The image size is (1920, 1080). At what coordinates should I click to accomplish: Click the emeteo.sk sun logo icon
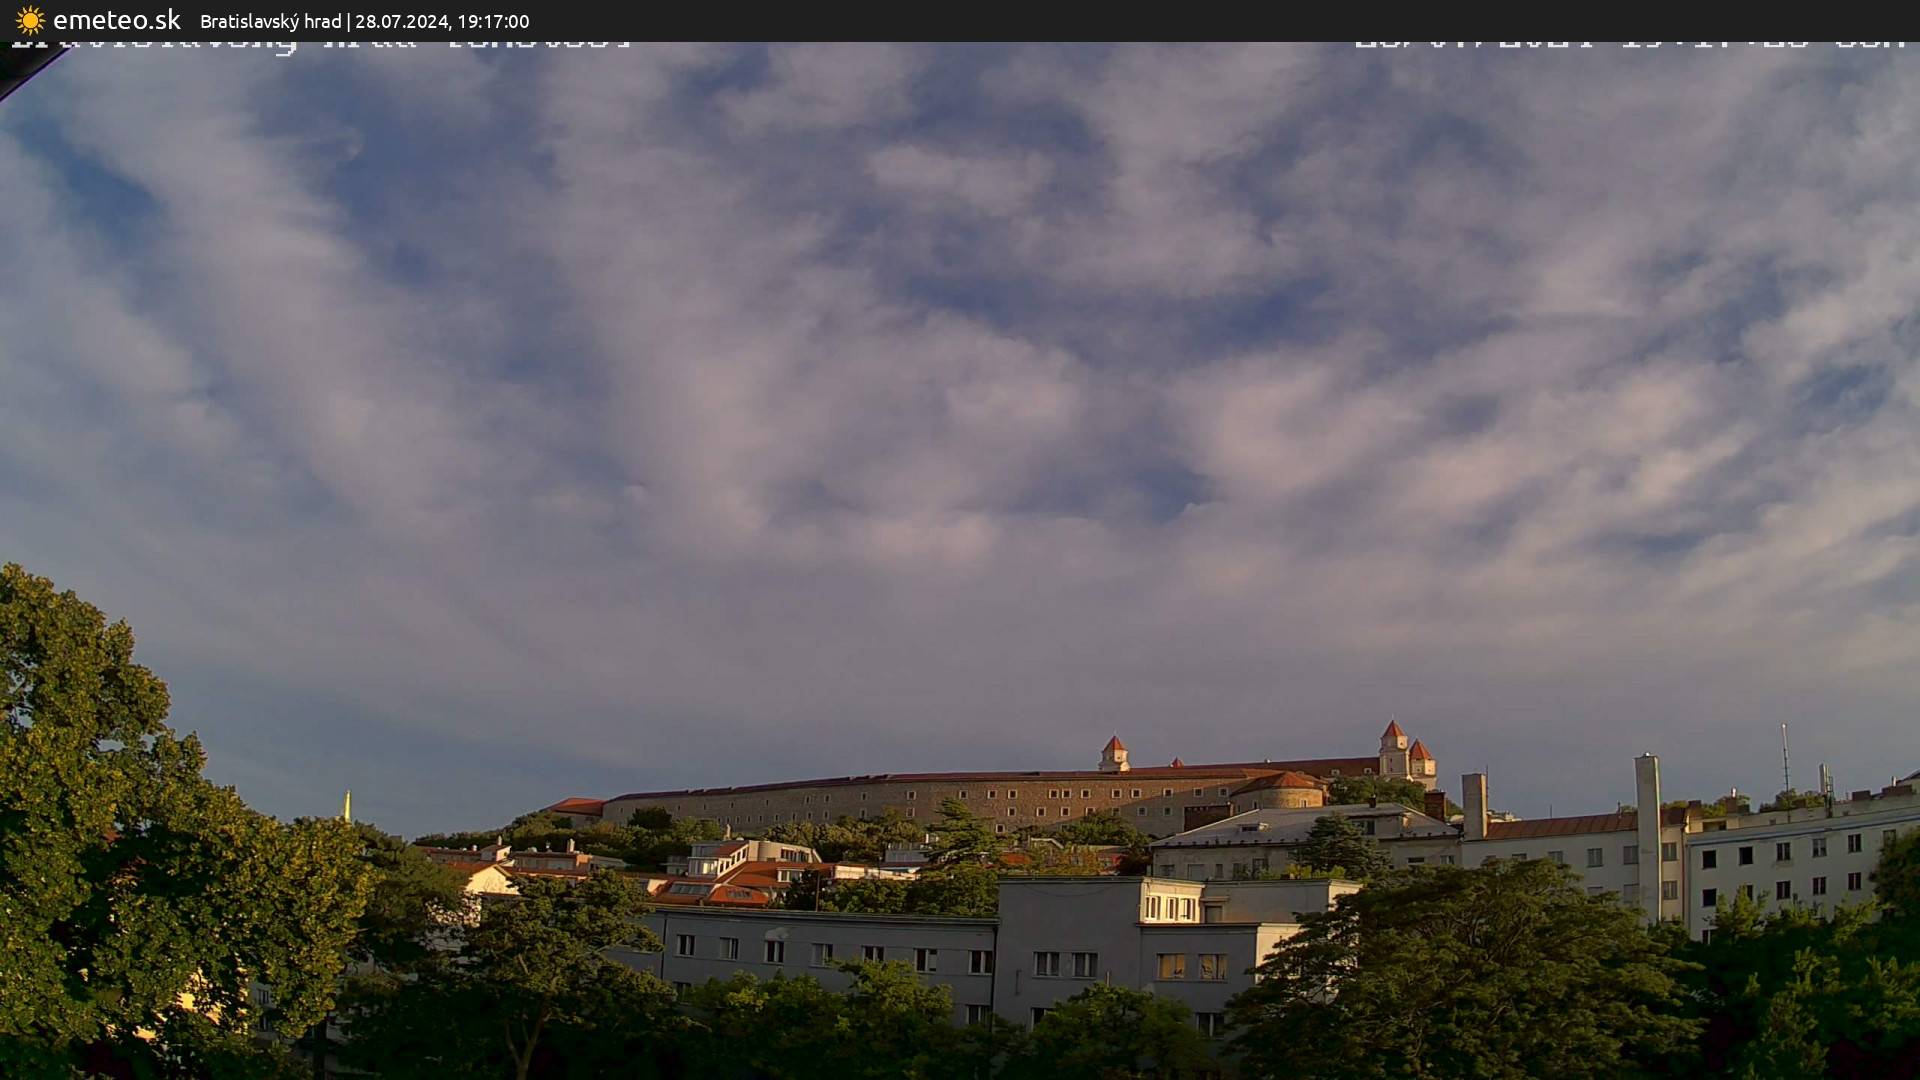tap(30, 20)
